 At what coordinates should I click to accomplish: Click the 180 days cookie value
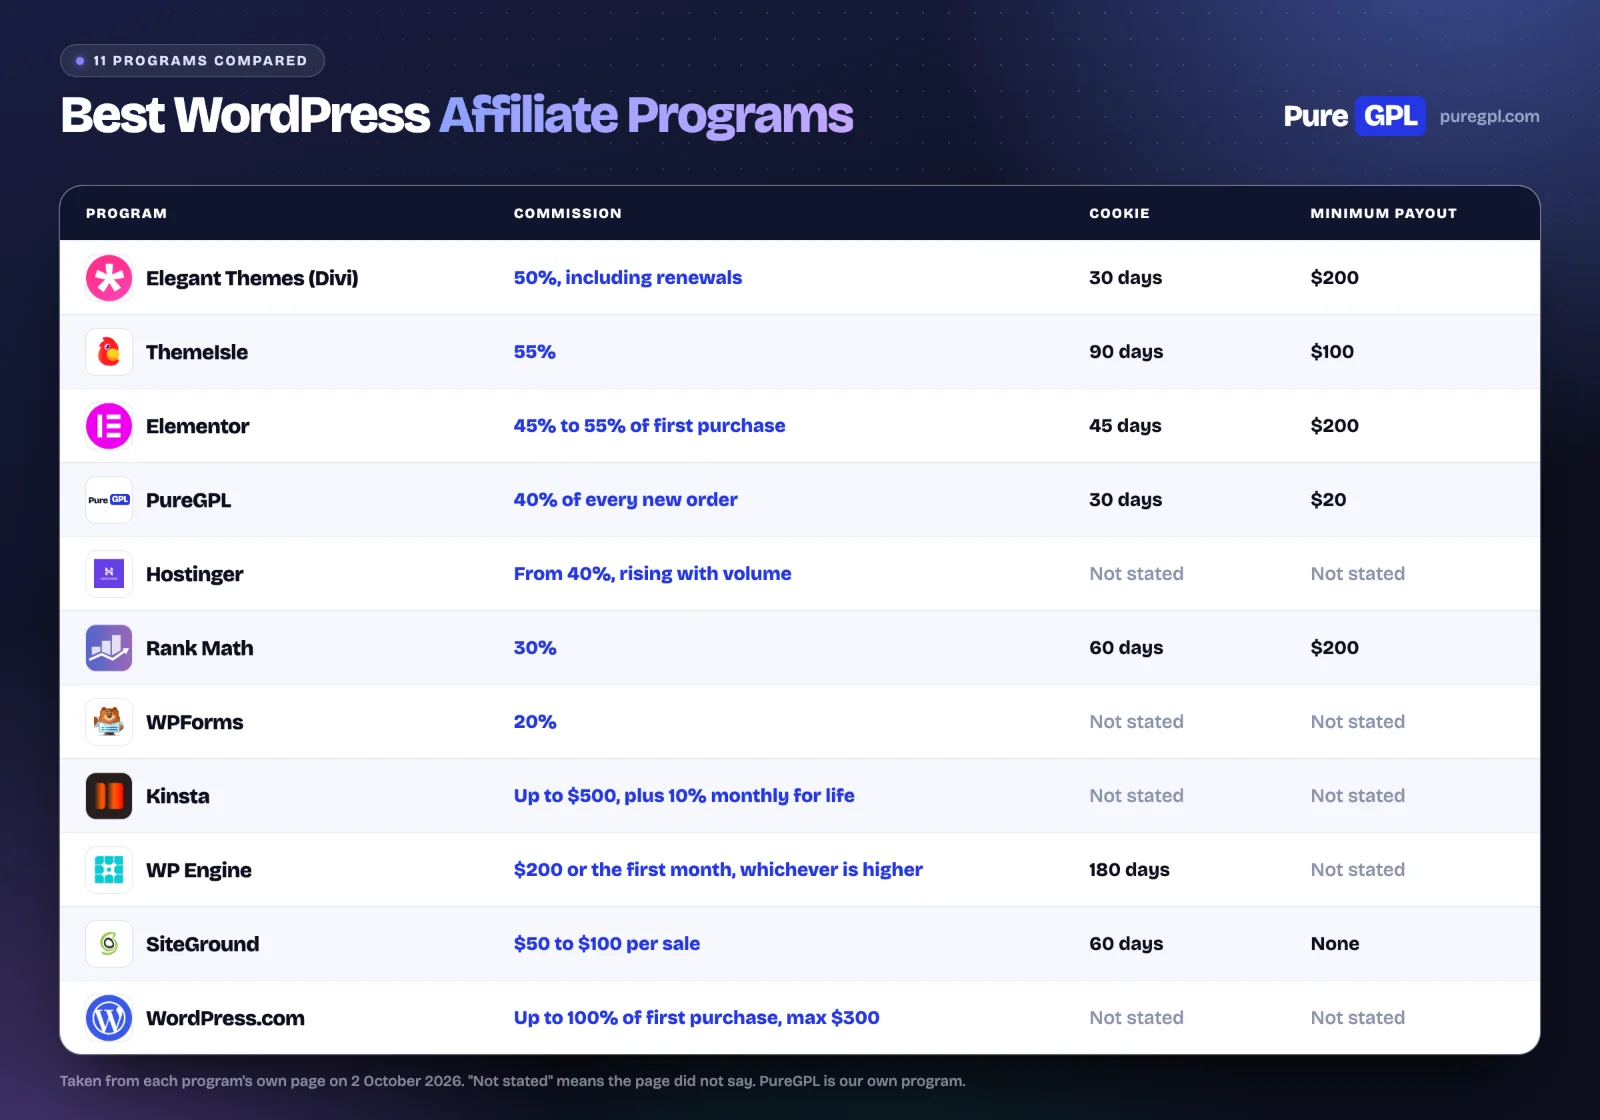(x=1129, y=870)
